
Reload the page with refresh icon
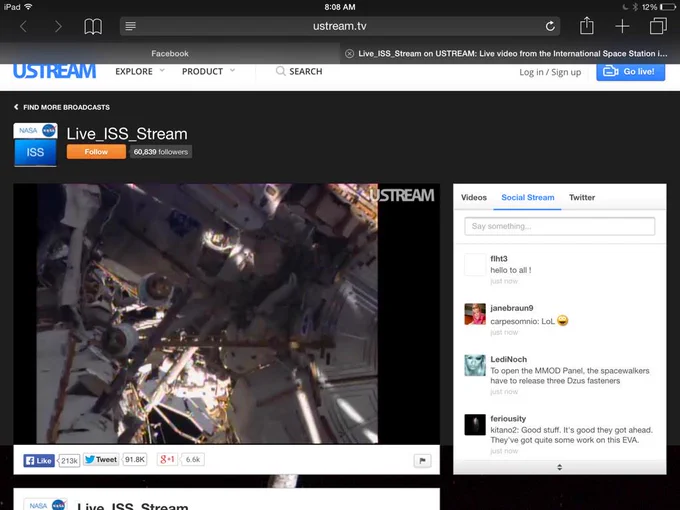550,26
